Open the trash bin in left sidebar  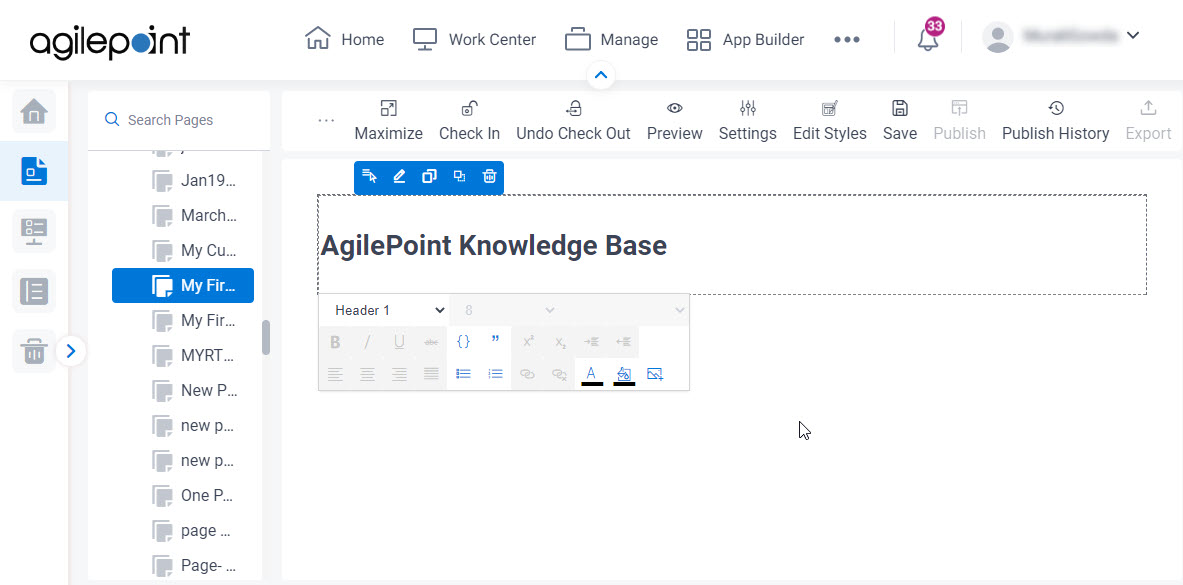tap(34, 351)
